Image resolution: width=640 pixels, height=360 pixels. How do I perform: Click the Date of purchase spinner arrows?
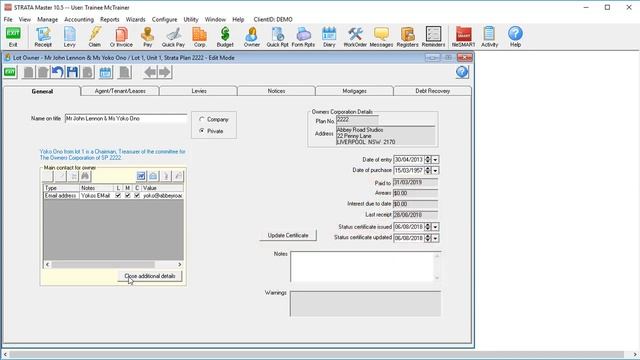[x=428, y=170]
